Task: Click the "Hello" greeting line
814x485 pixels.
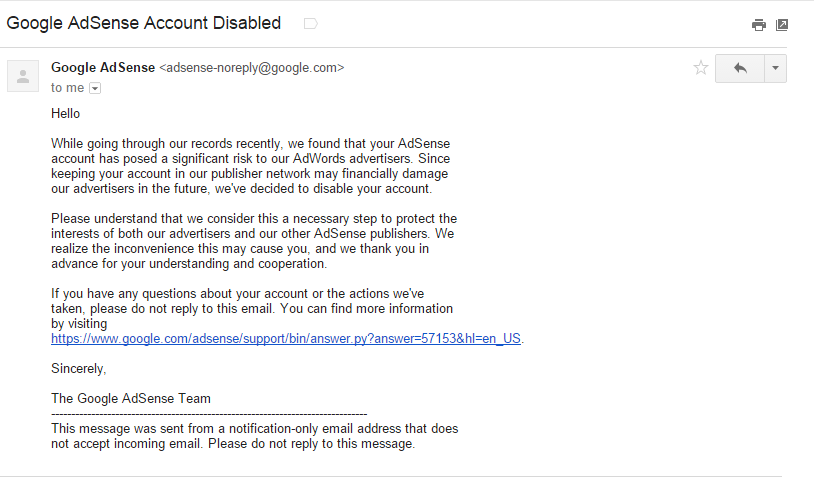Action: coord(65,114)
